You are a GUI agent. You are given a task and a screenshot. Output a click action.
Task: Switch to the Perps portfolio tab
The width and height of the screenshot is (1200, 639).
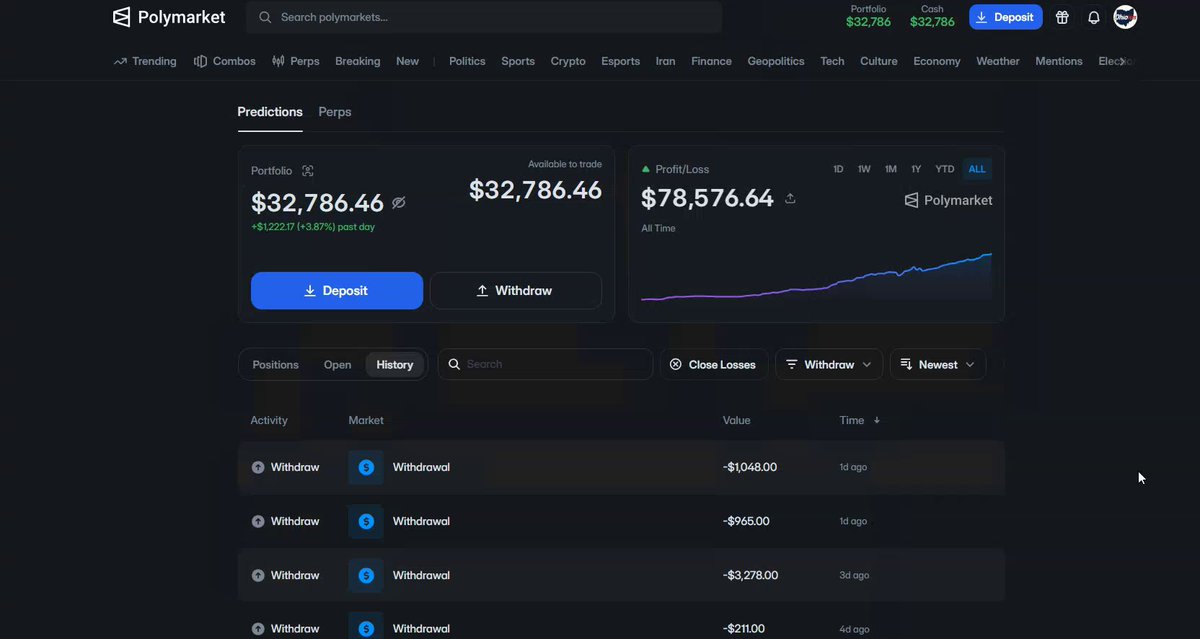(x=335, y=112)
